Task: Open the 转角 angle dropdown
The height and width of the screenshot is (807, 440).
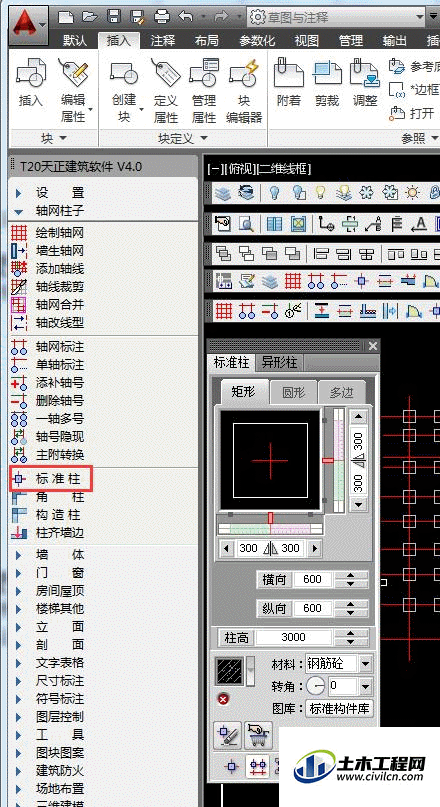Action: point(365,686)
